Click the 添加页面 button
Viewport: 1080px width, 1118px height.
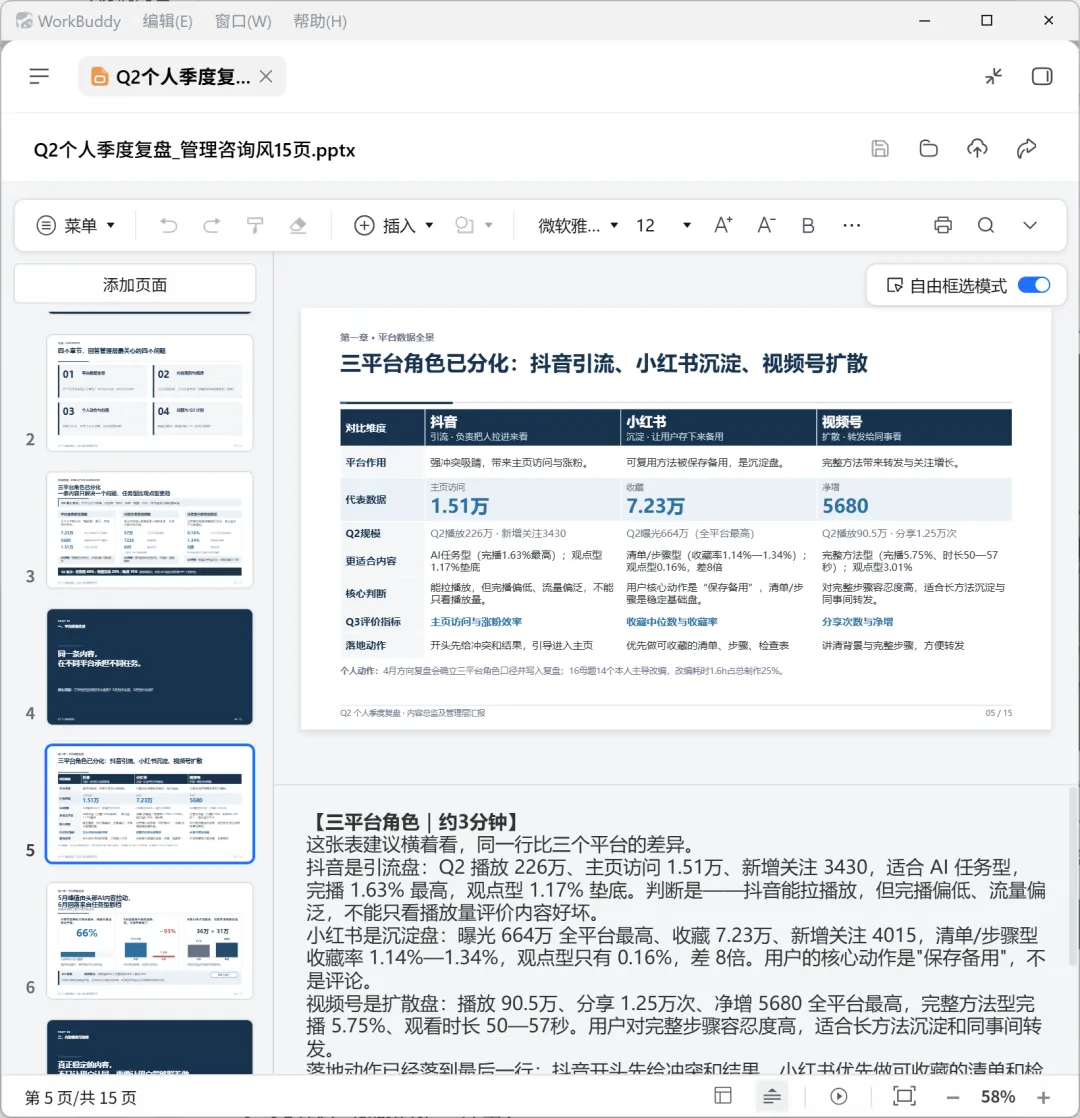135,284
